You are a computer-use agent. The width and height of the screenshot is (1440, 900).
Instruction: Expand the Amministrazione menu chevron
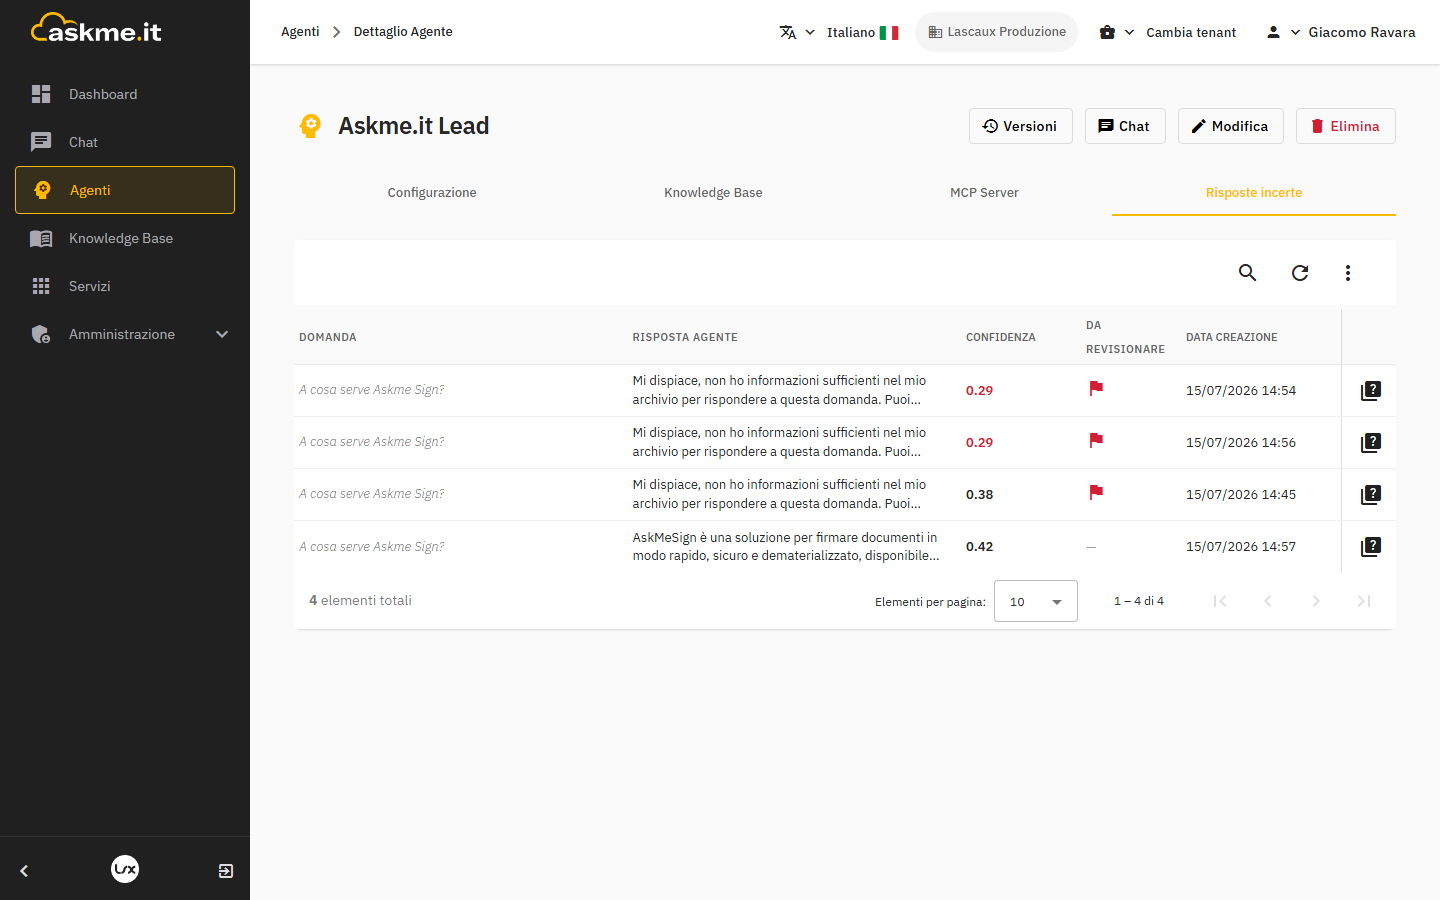point(222,334)
